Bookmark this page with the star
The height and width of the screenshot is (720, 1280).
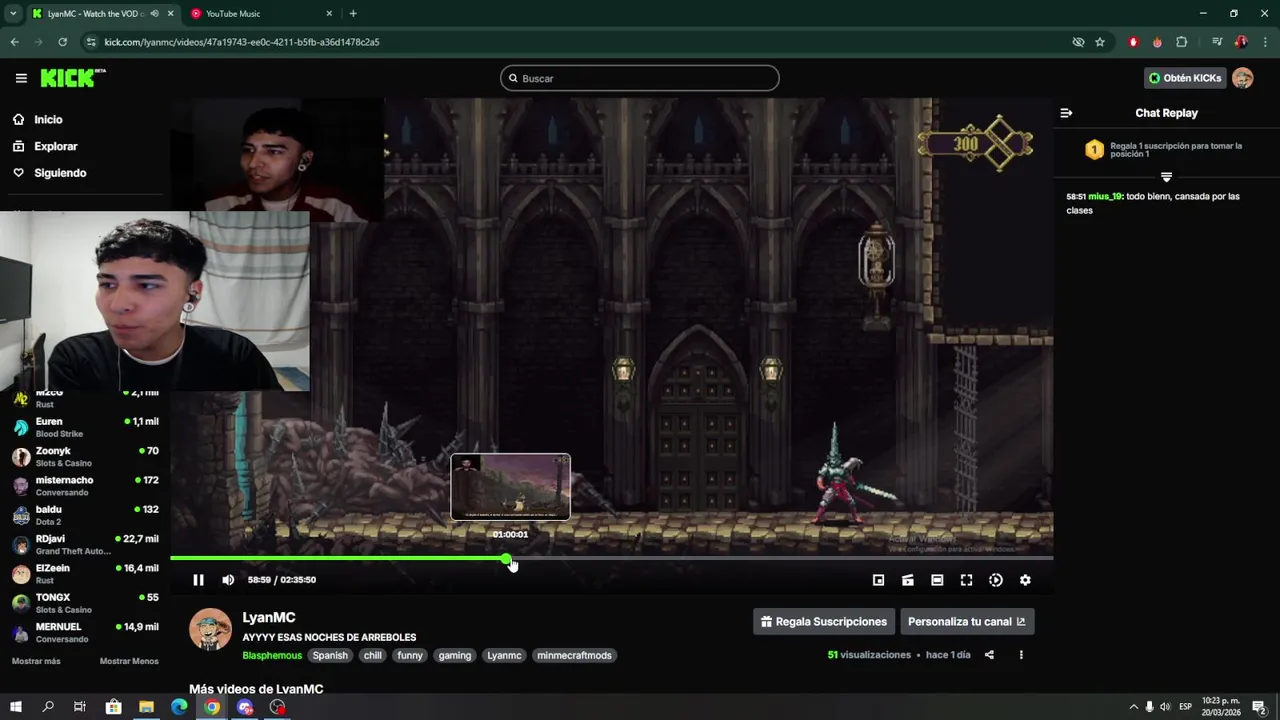[x=1100, y=42]
